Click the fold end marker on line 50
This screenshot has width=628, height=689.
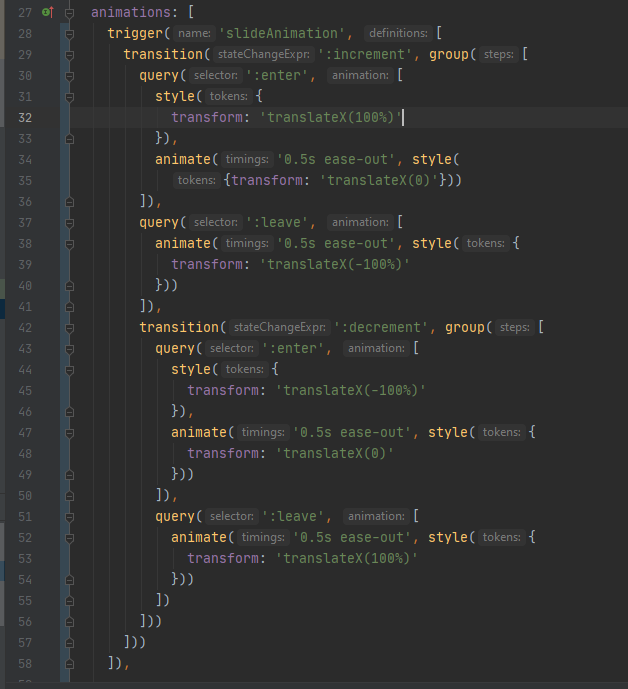tap(69, 496)
